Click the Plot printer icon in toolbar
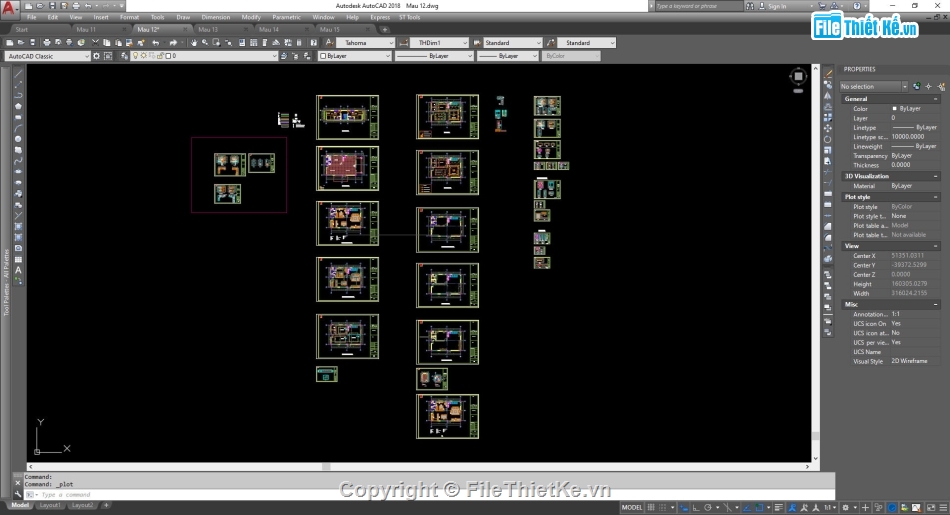Image resolution: width=950 pixels, height=515 pixels. [47, 42]
